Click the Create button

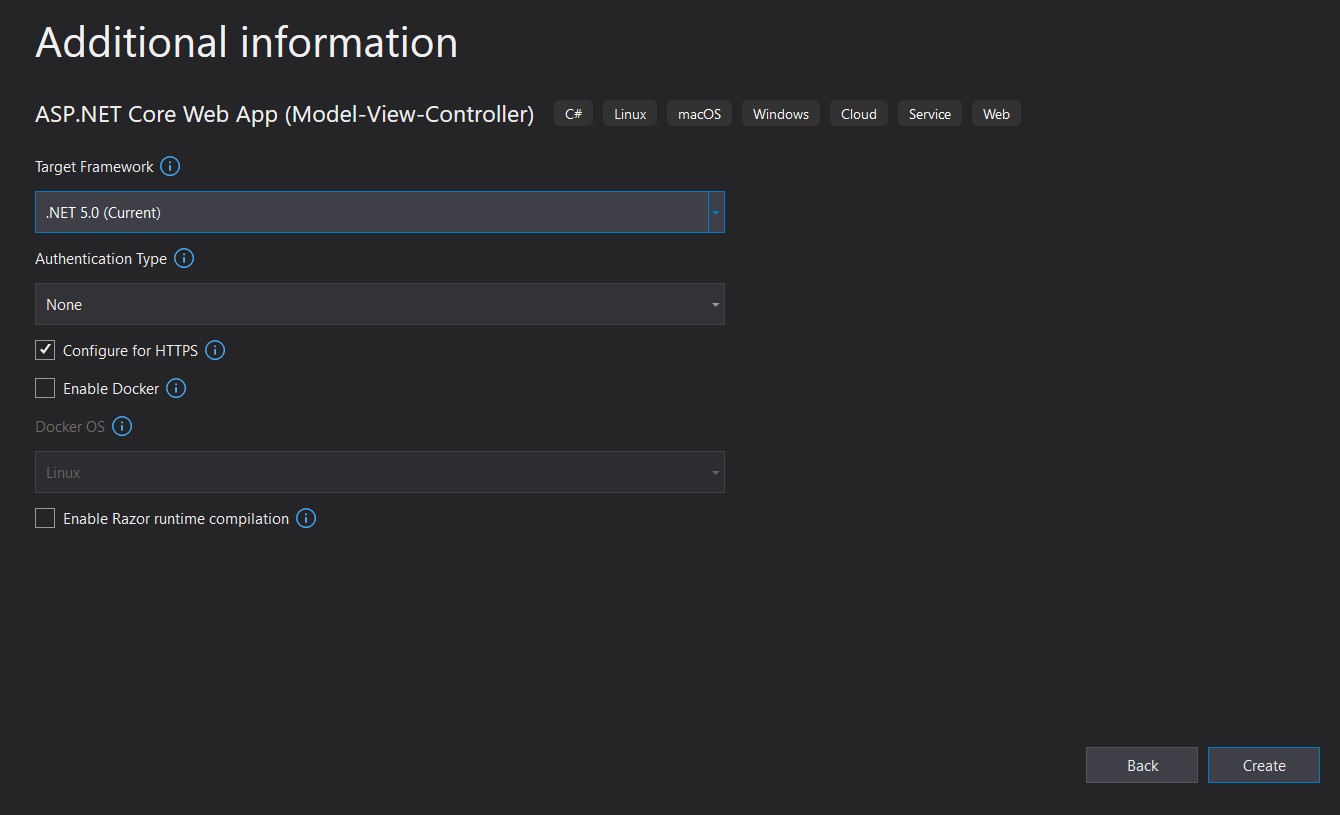pyautogui.click(x=1264, y=765)
